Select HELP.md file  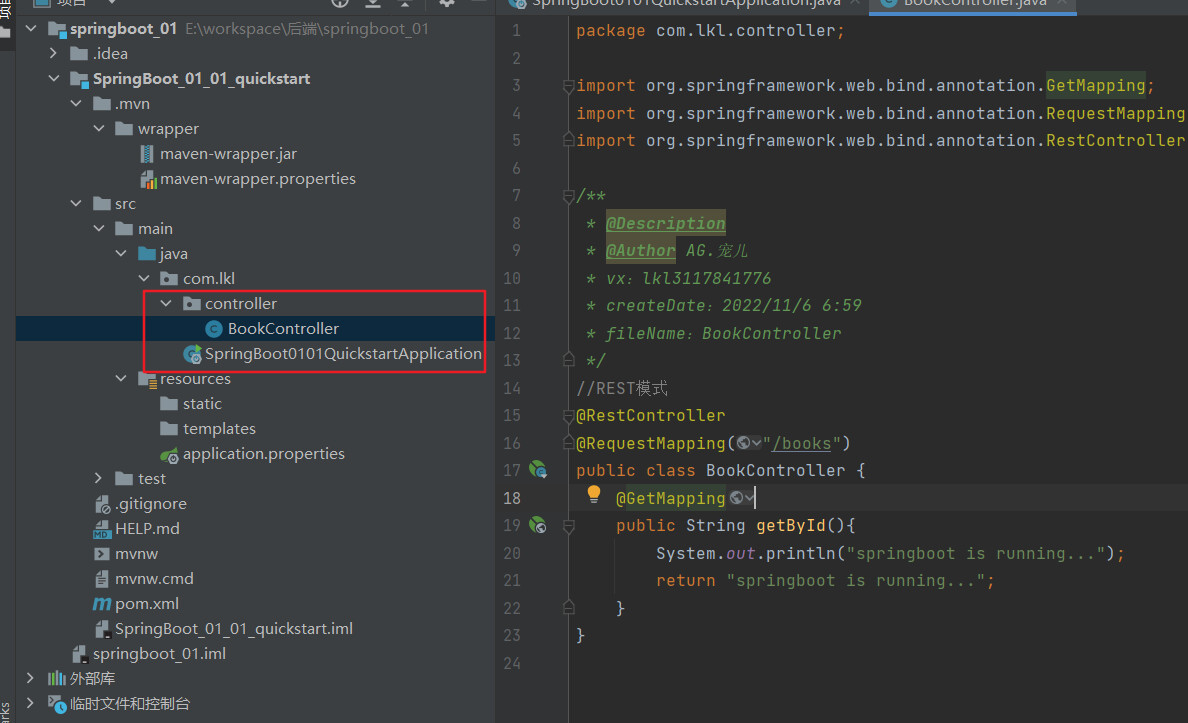click(x=147, y=529)
